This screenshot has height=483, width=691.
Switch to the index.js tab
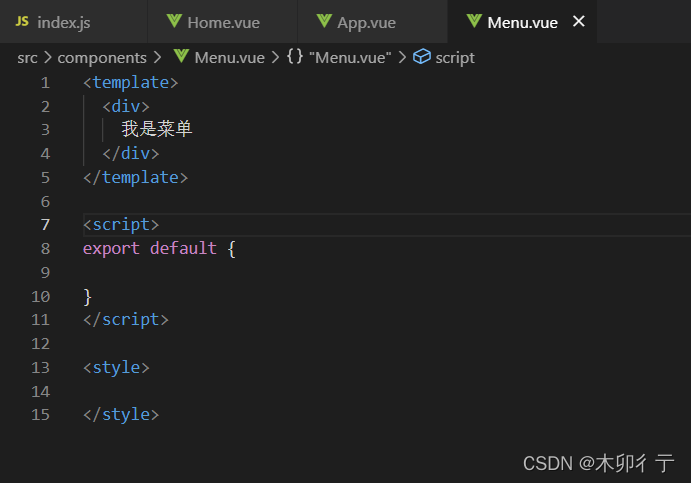(x=73, y=22)
